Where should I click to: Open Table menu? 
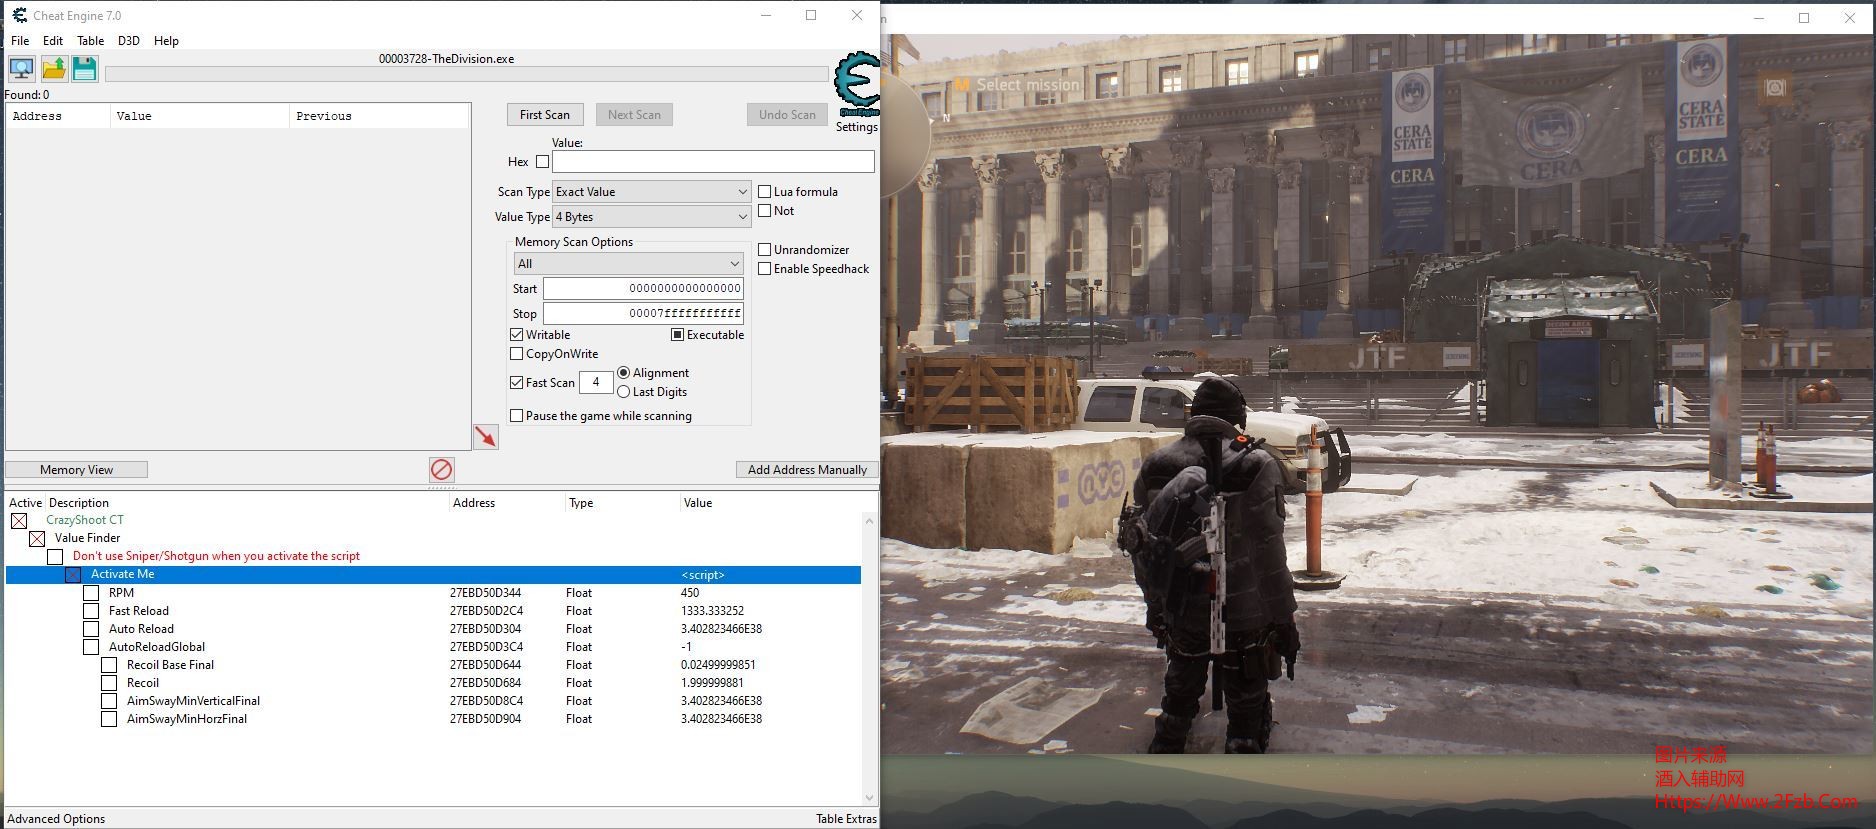pyautogui.click(x=91, y=41)
